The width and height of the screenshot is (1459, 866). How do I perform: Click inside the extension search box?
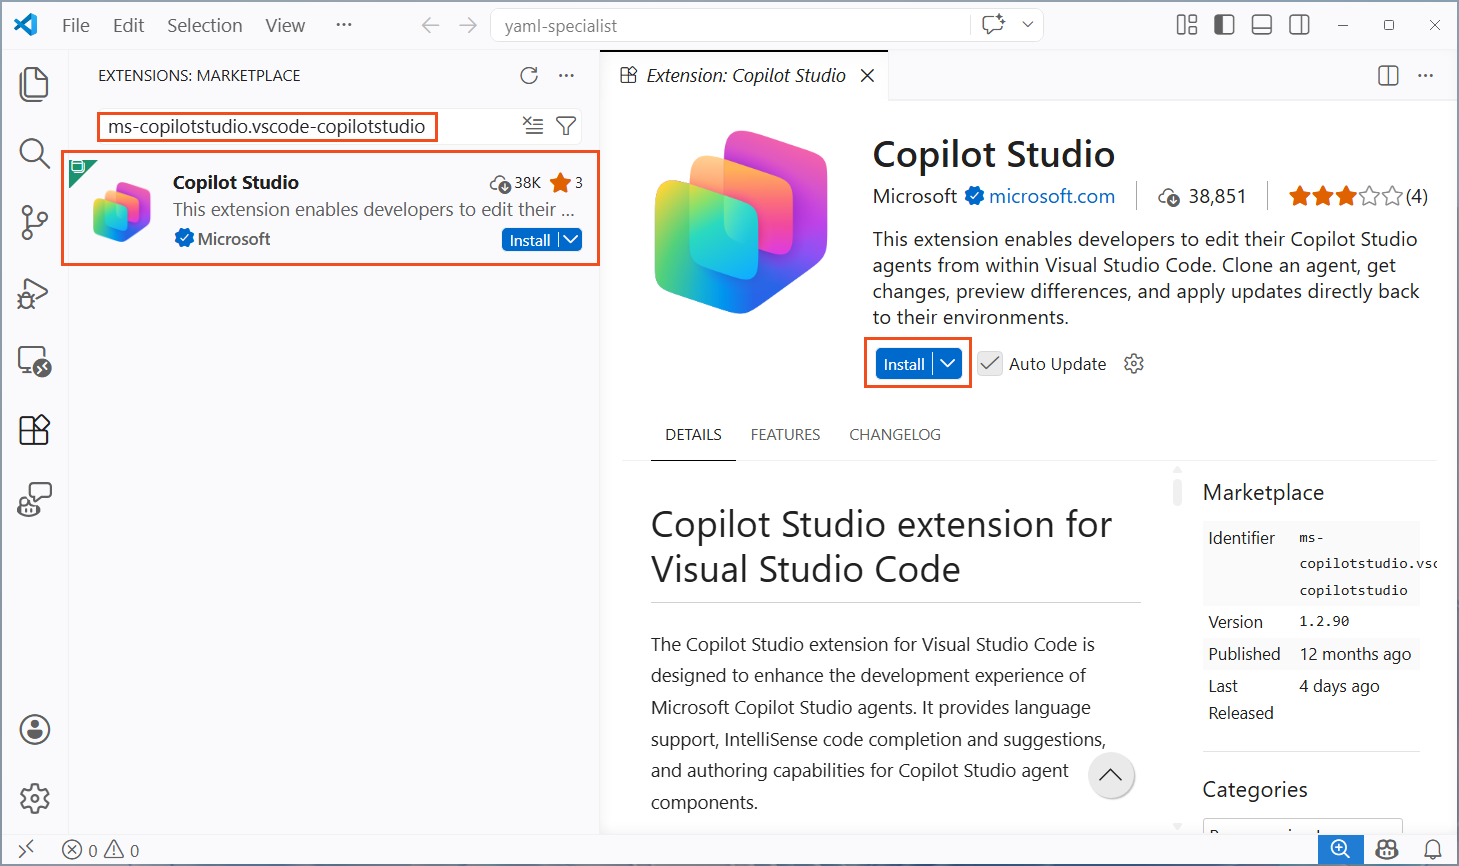(x=266, y=126)
